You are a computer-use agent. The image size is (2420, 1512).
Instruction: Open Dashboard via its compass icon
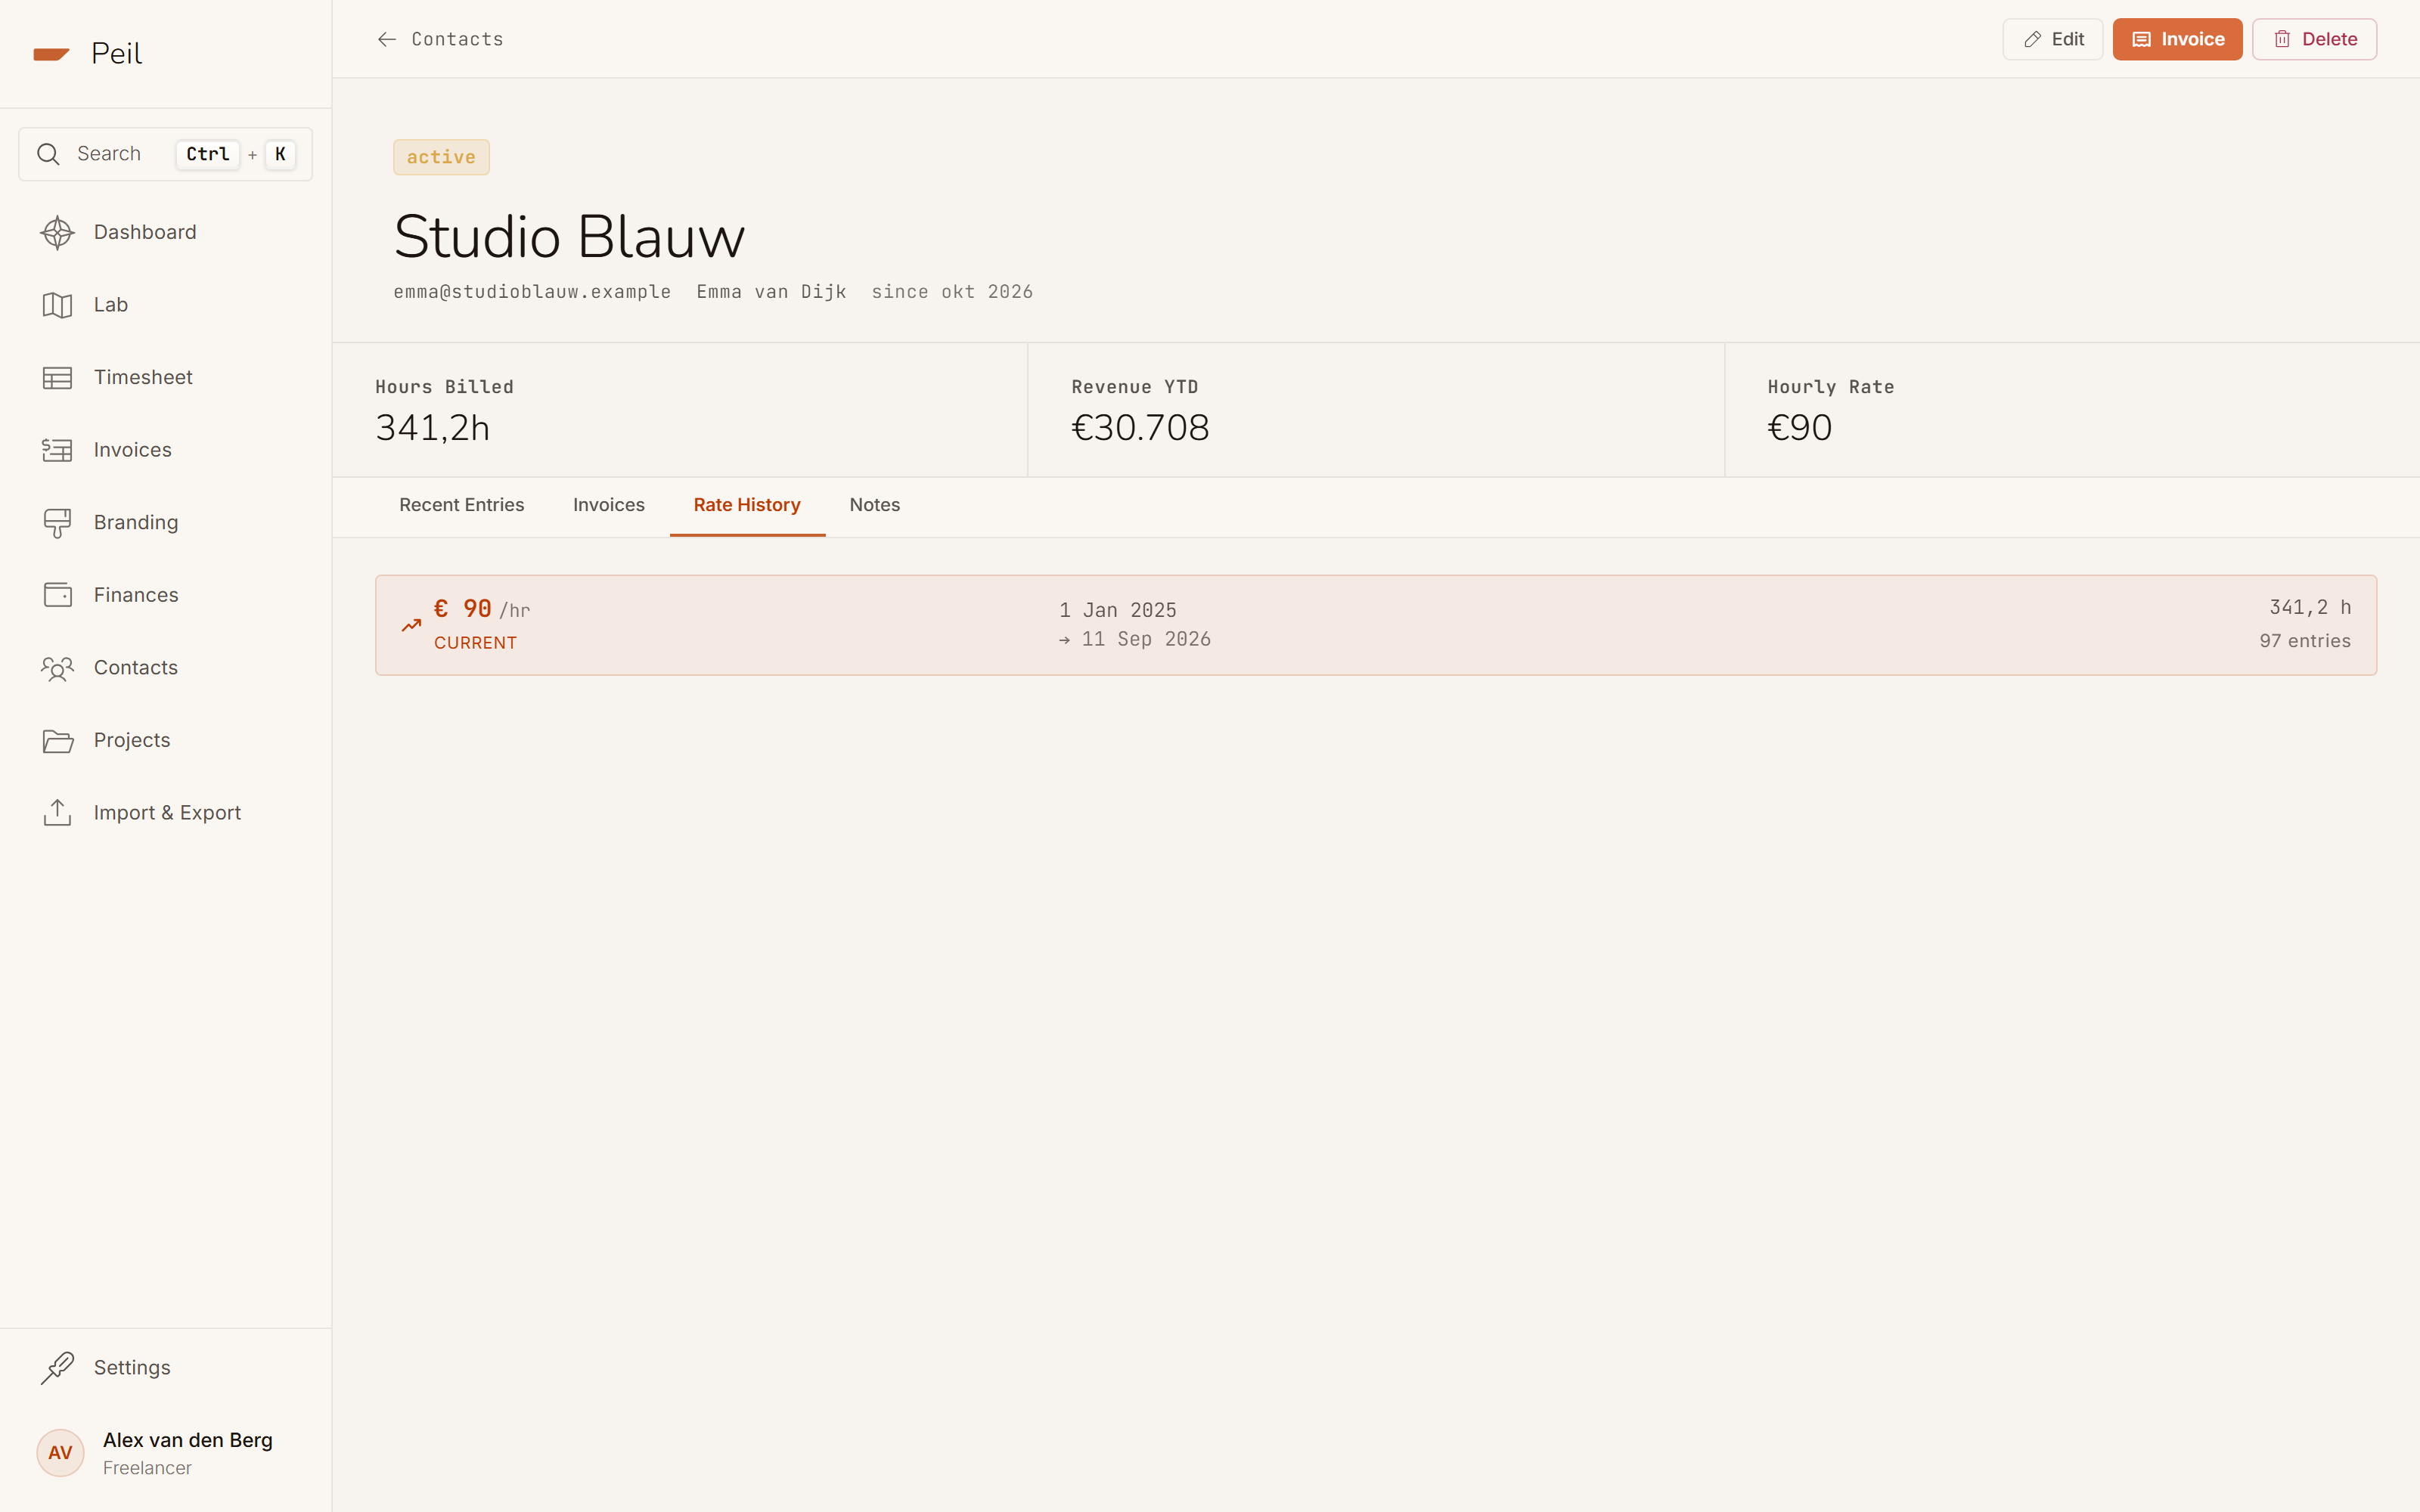pos(57,232)
